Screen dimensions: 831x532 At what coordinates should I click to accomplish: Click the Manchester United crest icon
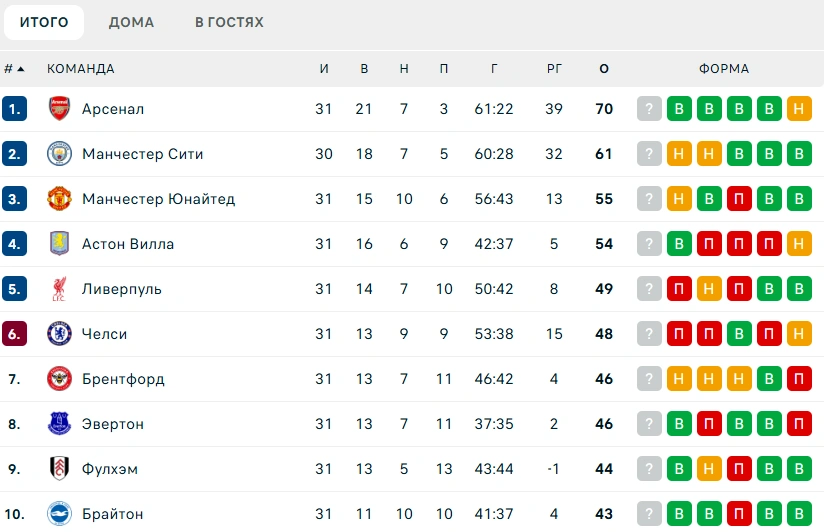pyautogui.click(x=60, y=199)
